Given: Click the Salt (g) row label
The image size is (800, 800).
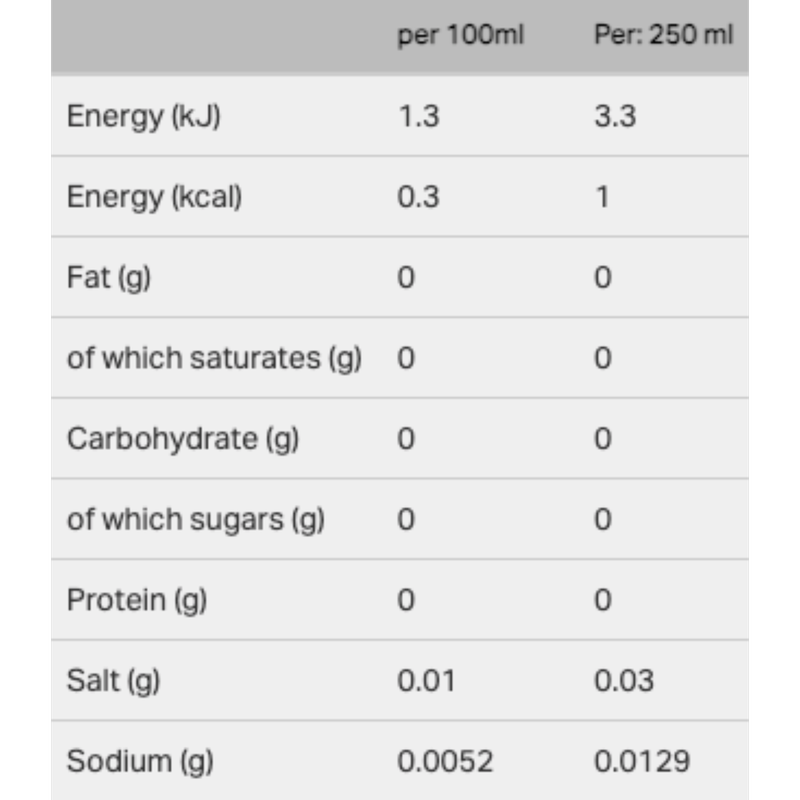Looking at the screenshot, I should [113, 681].
